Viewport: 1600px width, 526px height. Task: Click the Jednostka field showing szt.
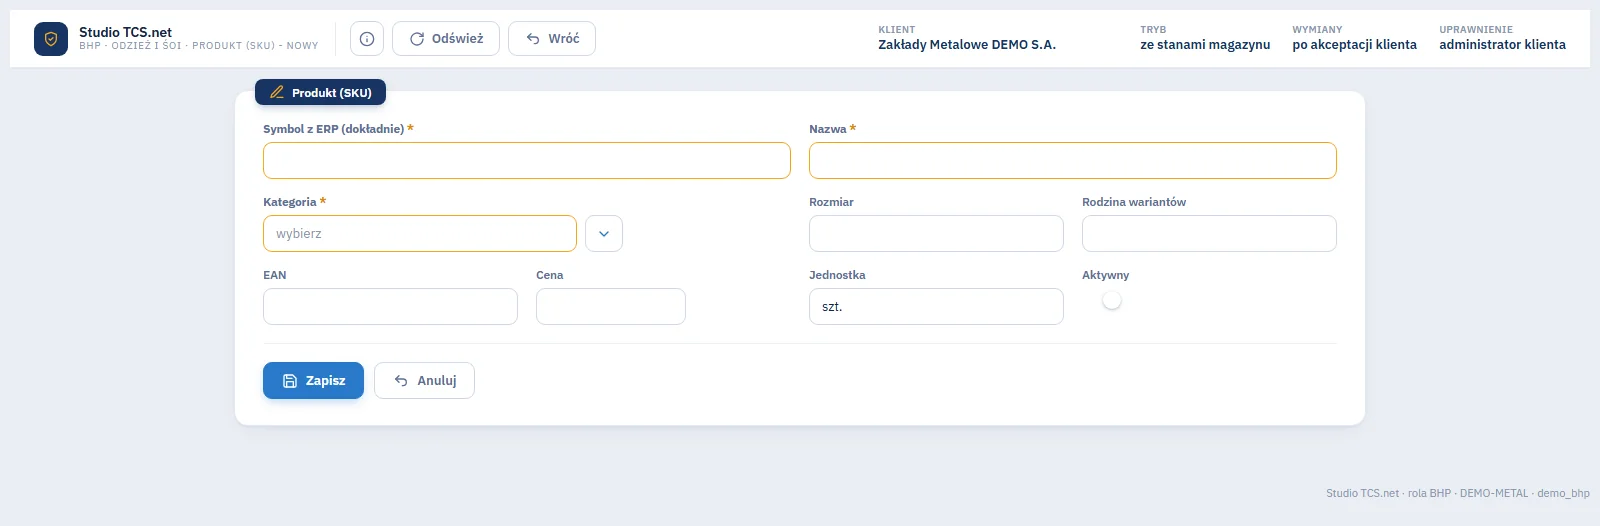[936, 307]
